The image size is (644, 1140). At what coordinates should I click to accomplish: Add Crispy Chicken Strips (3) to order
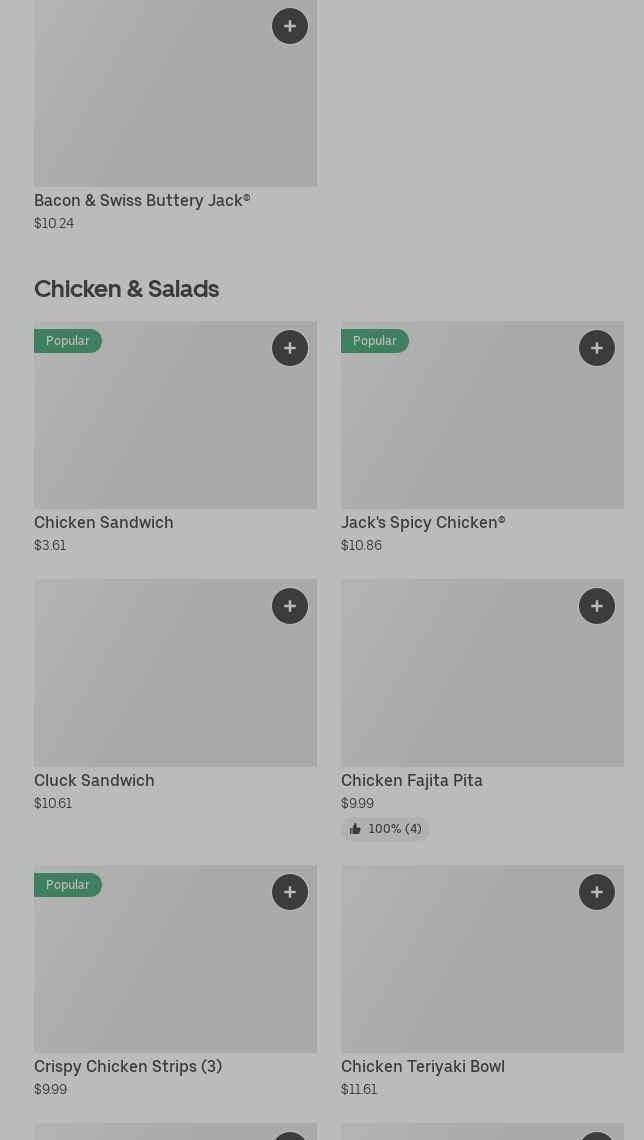(x=290, y=892)
